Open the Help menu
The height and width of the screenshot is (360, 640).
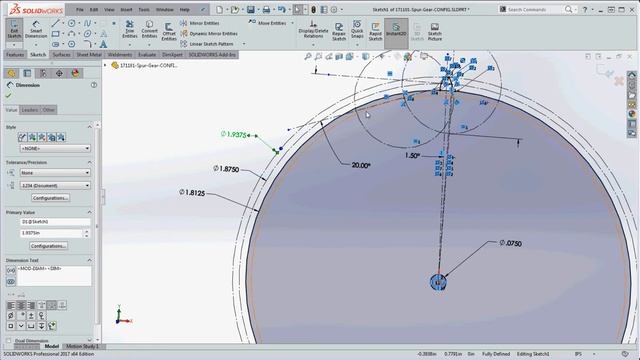(184, 9)
